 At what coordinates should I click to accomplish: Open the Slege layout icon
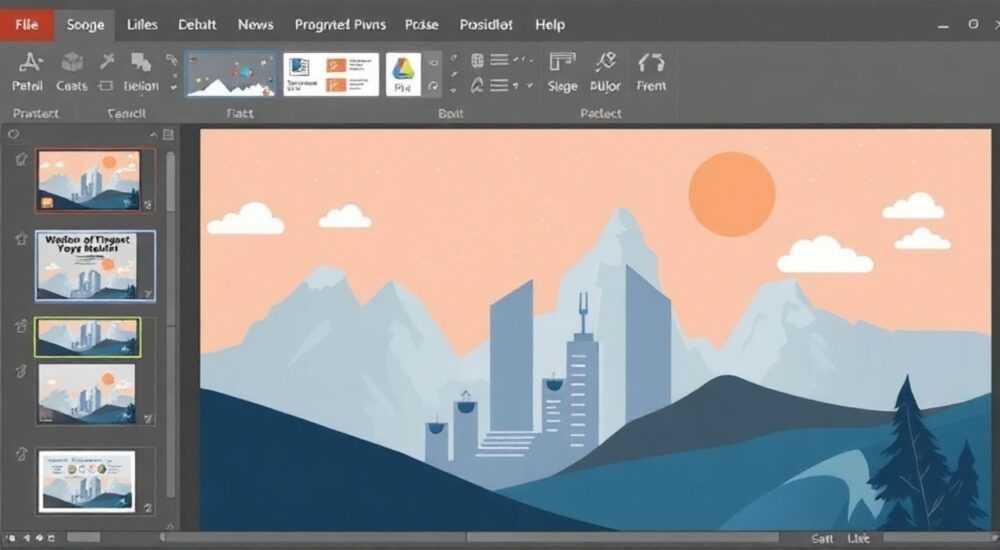(x=562, y=62)
